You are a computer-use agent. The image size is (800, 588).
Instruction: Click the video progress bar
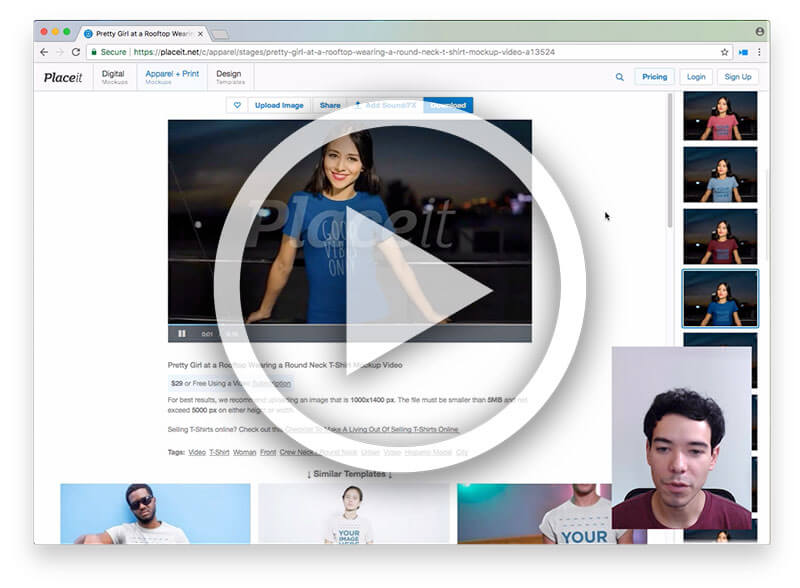point(349,325)
